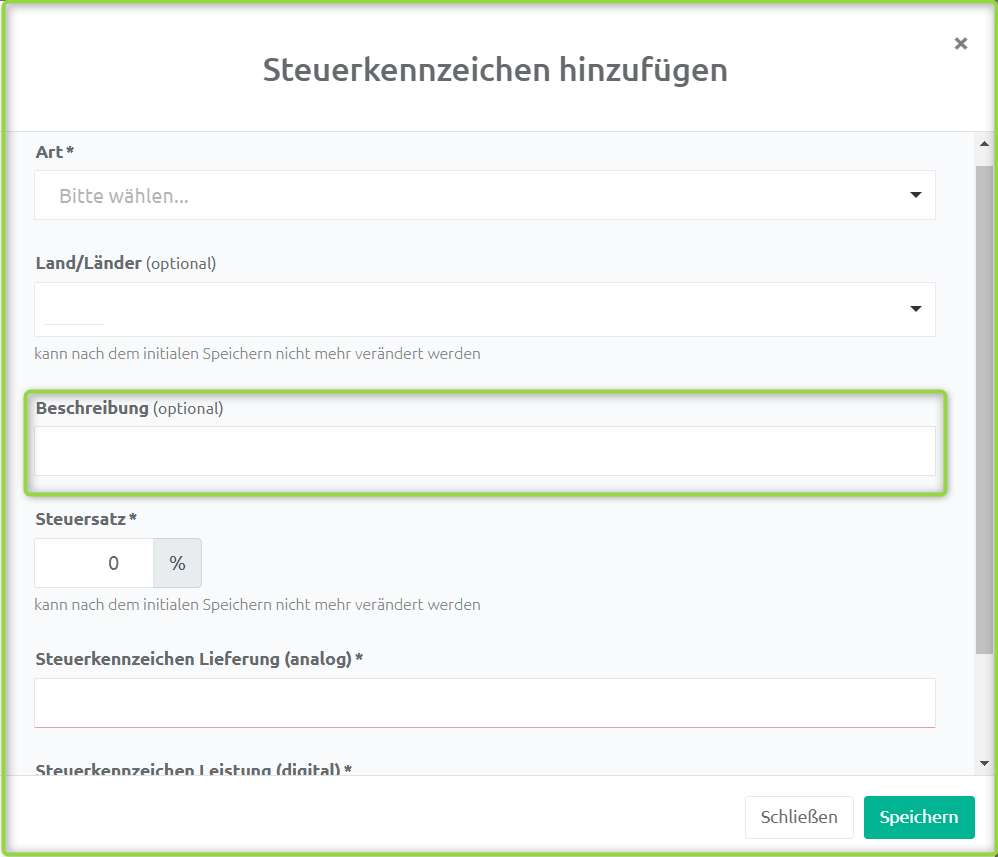Click the Beschreibung label text
The width and height of the screenshot is (998, 857).
(x=92, y=408)
